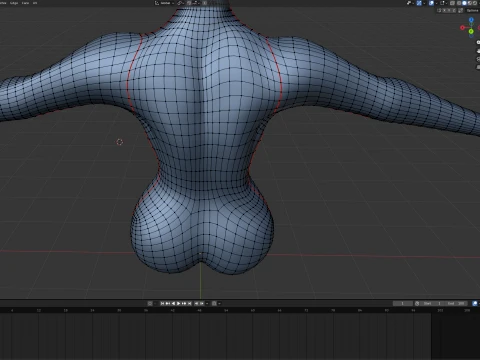The image size is (480, 360).
Task: Click the Start frame field
Action: point(432,303)
